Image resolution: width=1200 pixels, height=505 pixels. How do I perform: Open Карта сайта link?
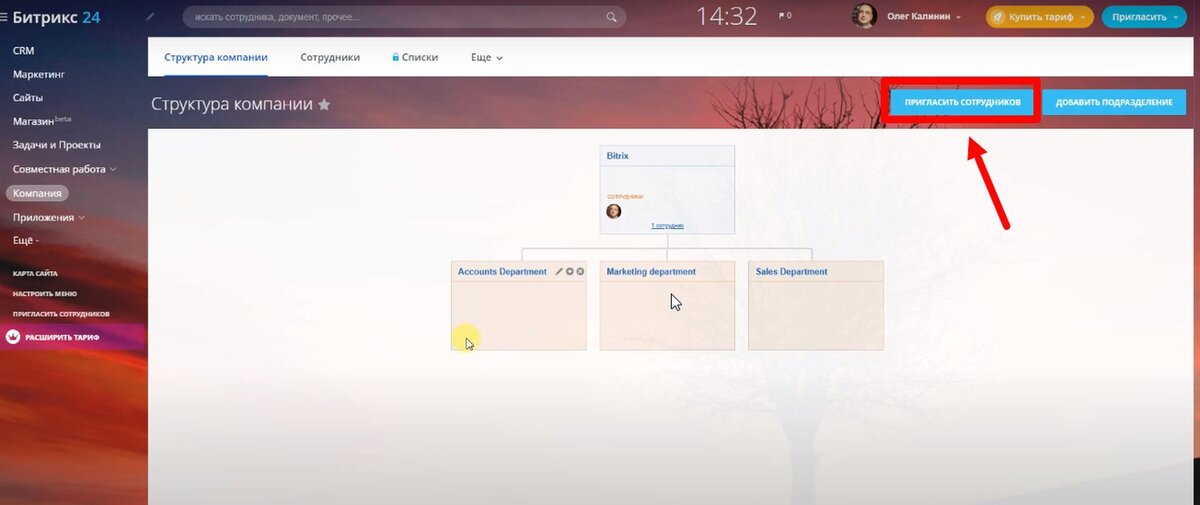pyautogui.click(x=35, y=273)
